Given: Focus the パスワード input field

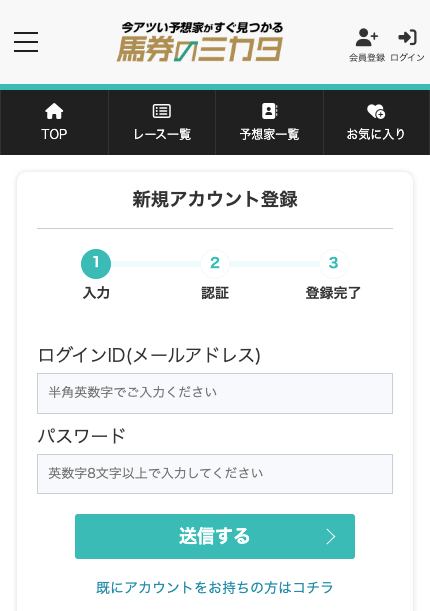Looking at the screenshot, I should pyautogui.click(x=215, y=474).
